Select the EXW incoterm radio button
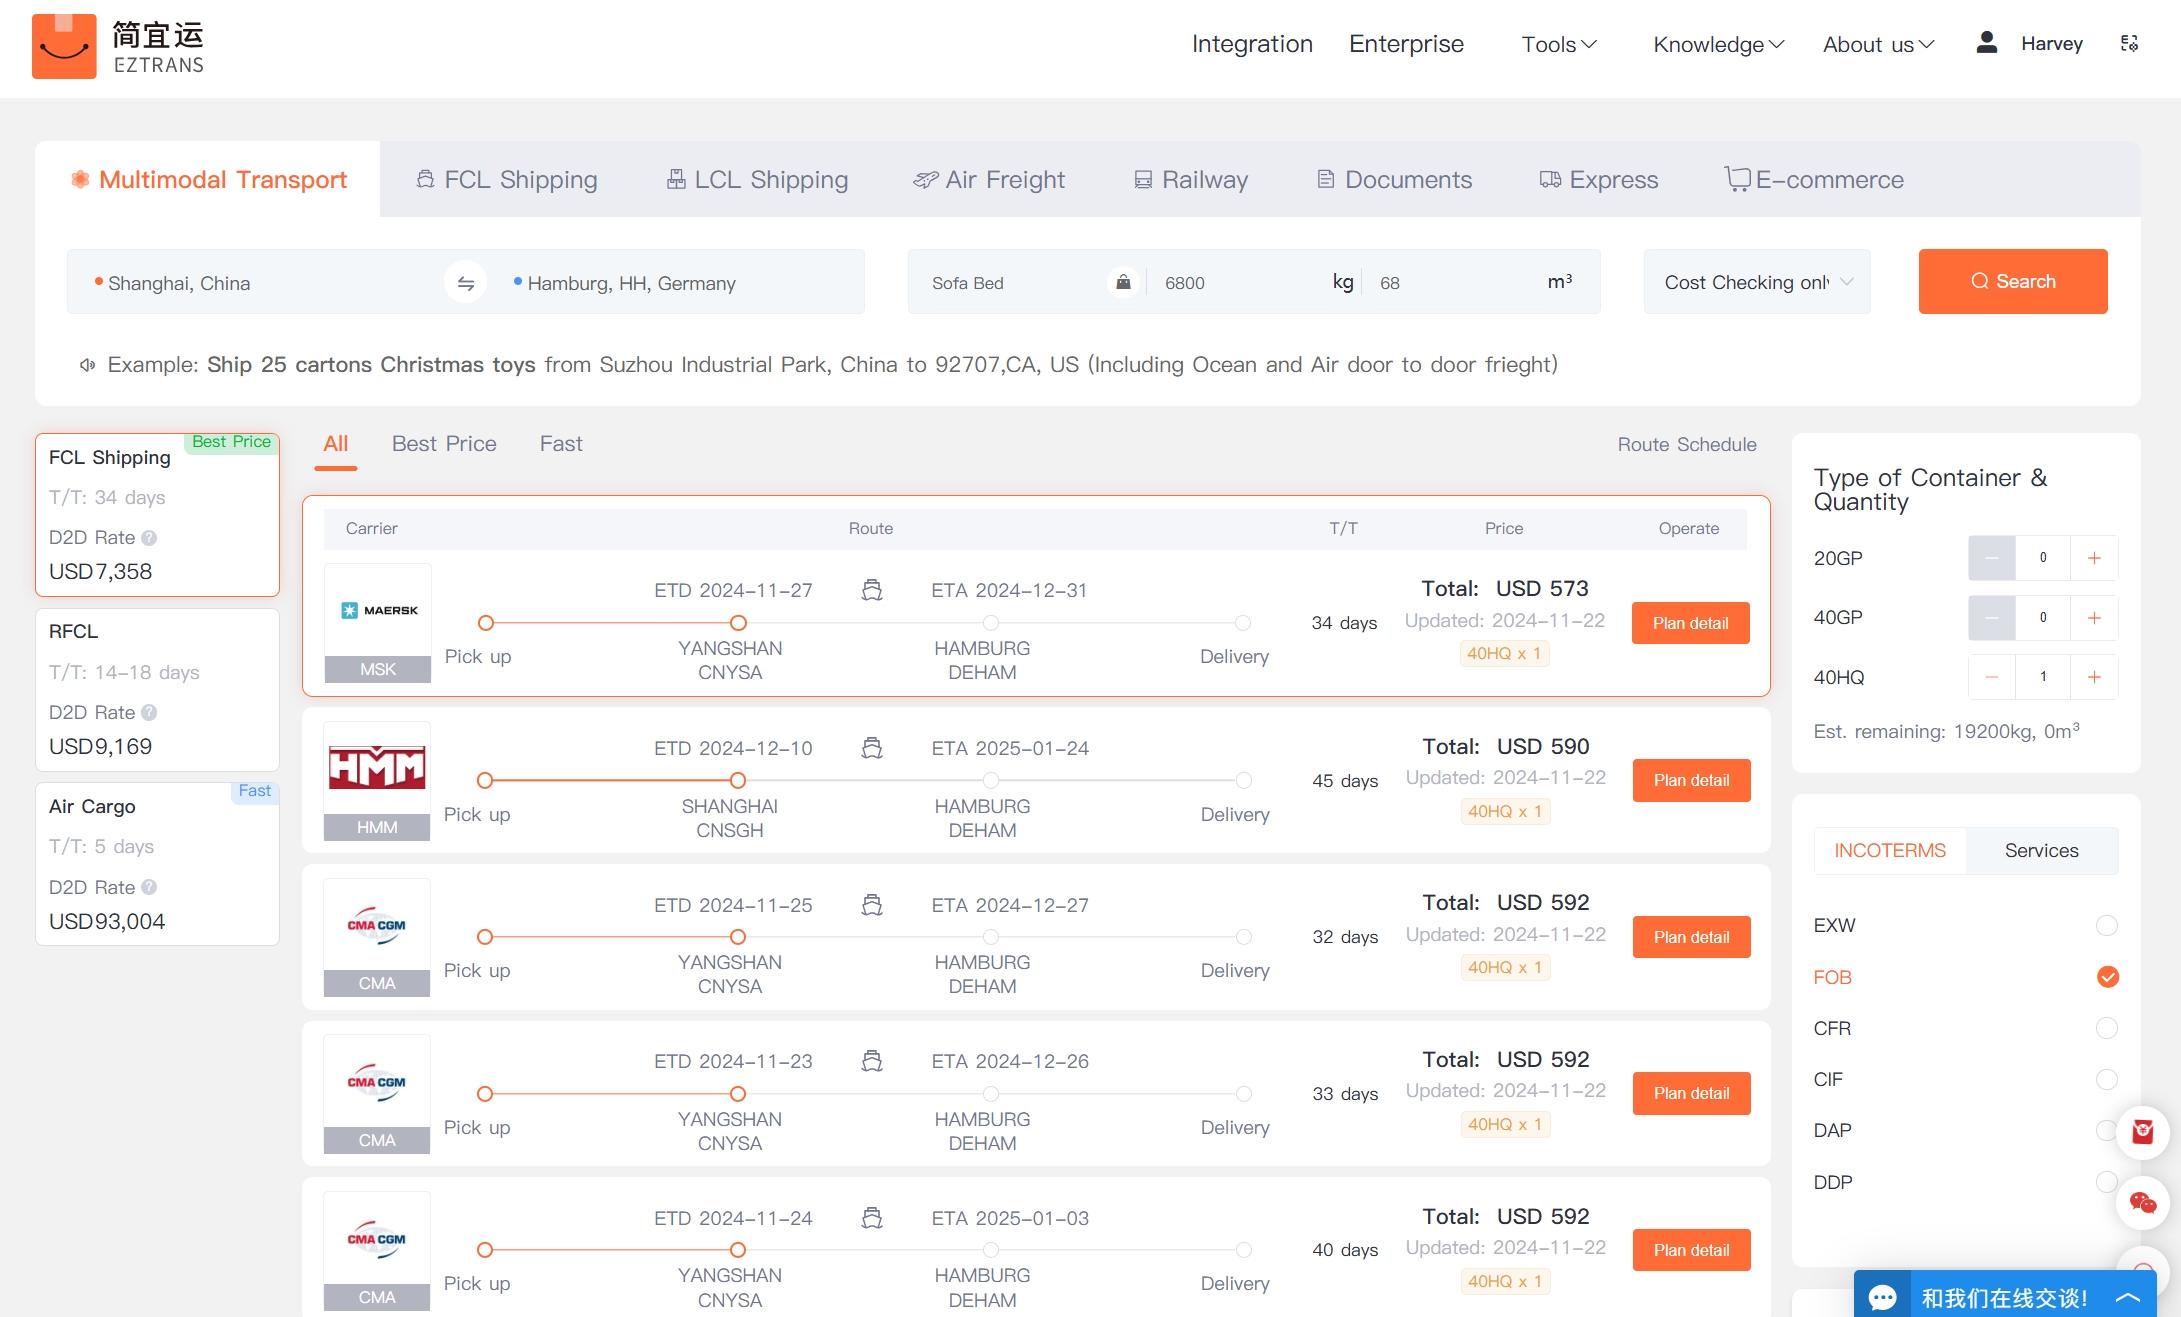Image resolution: width=2181 pixels, height=1317 pixels. pos(2106,925)
